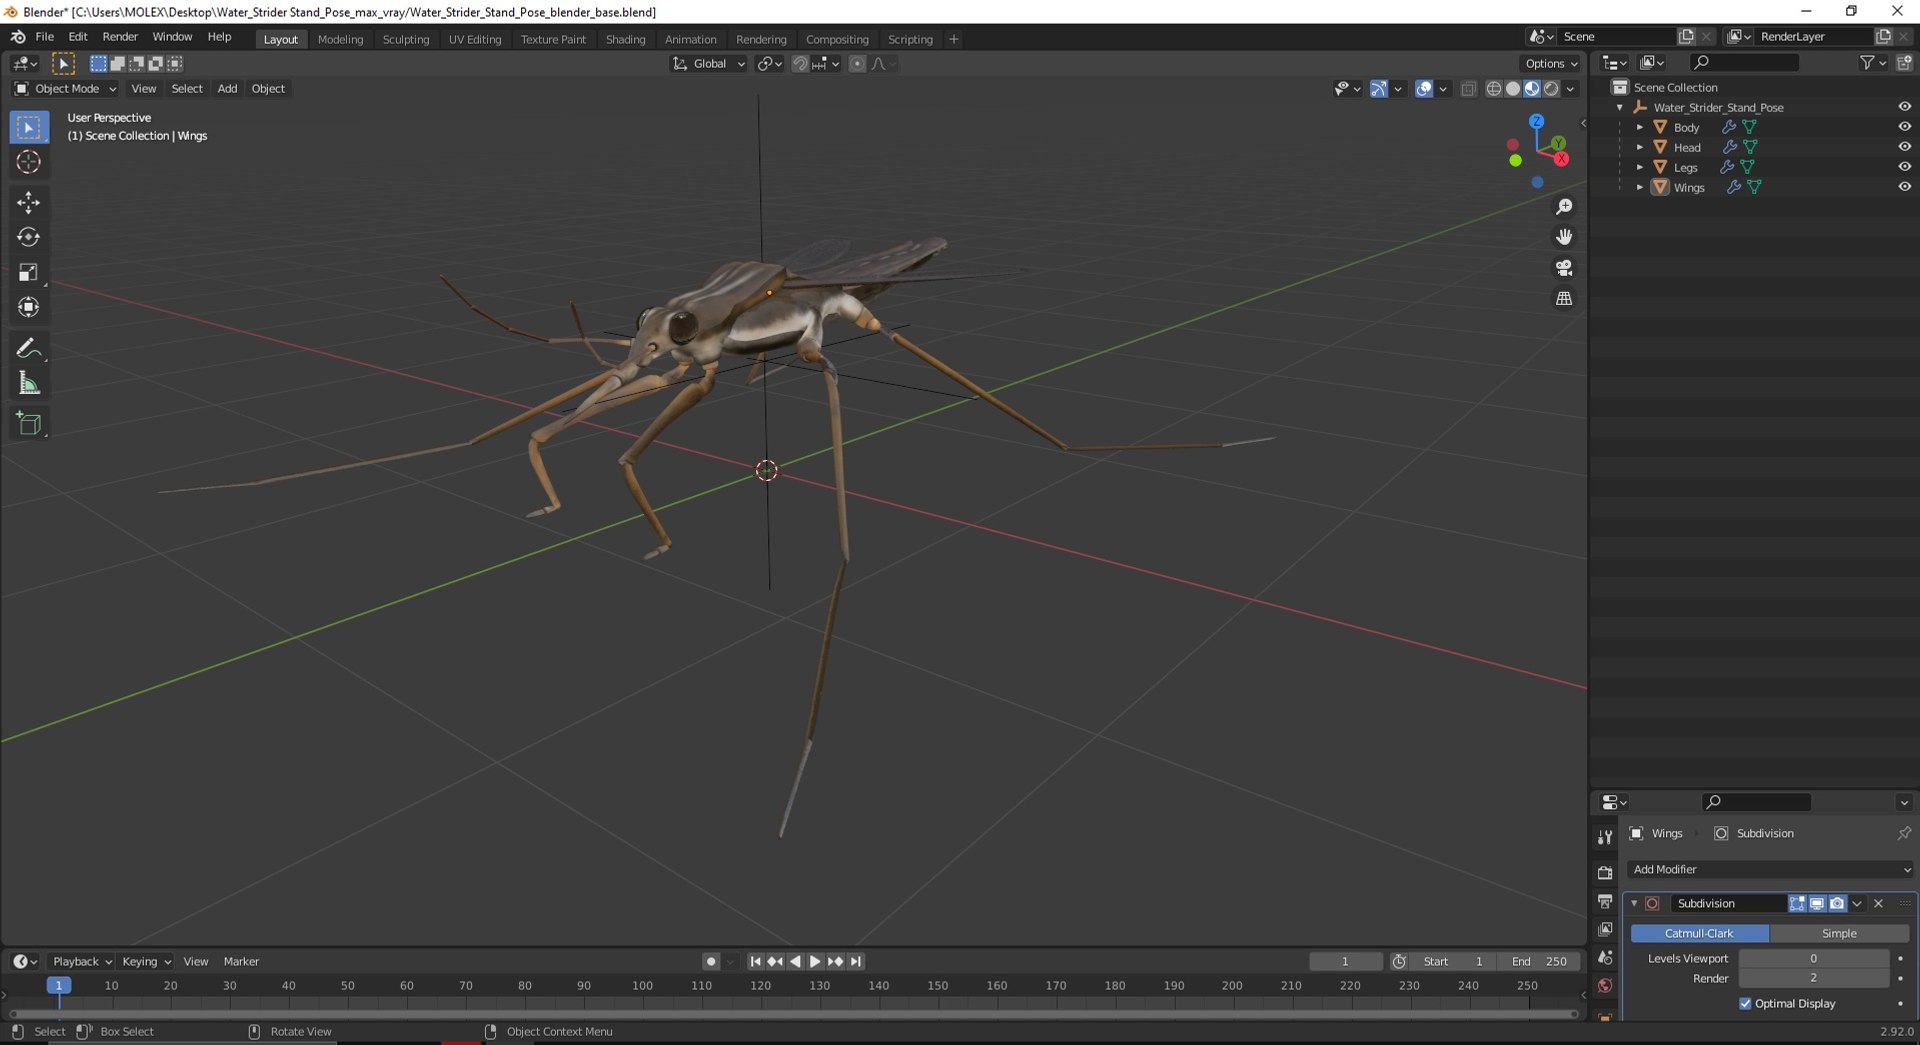
Task: Adjust the Levels Viewport value field
Action: tap(1813, 958)
